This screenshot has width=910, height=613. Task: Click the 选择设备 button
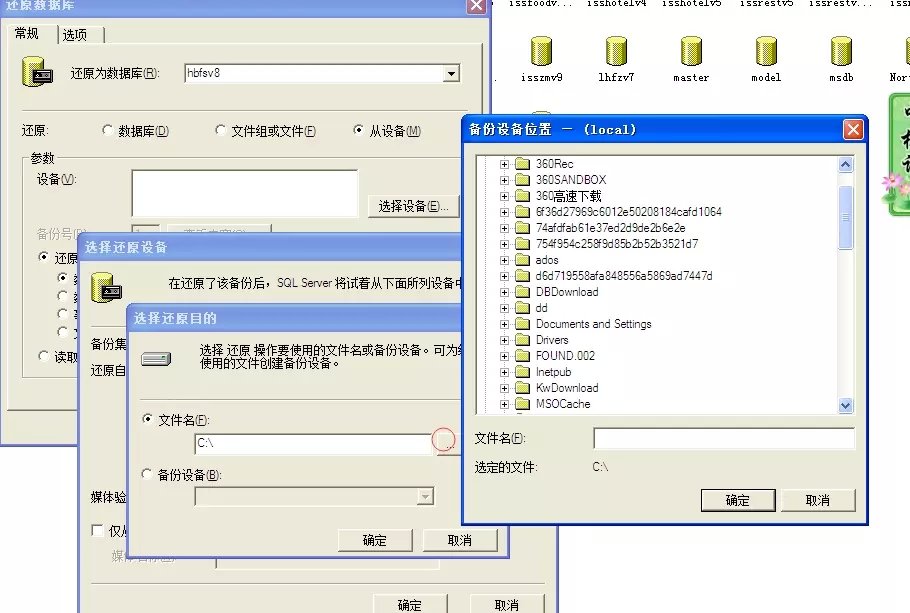coord(413,206)
